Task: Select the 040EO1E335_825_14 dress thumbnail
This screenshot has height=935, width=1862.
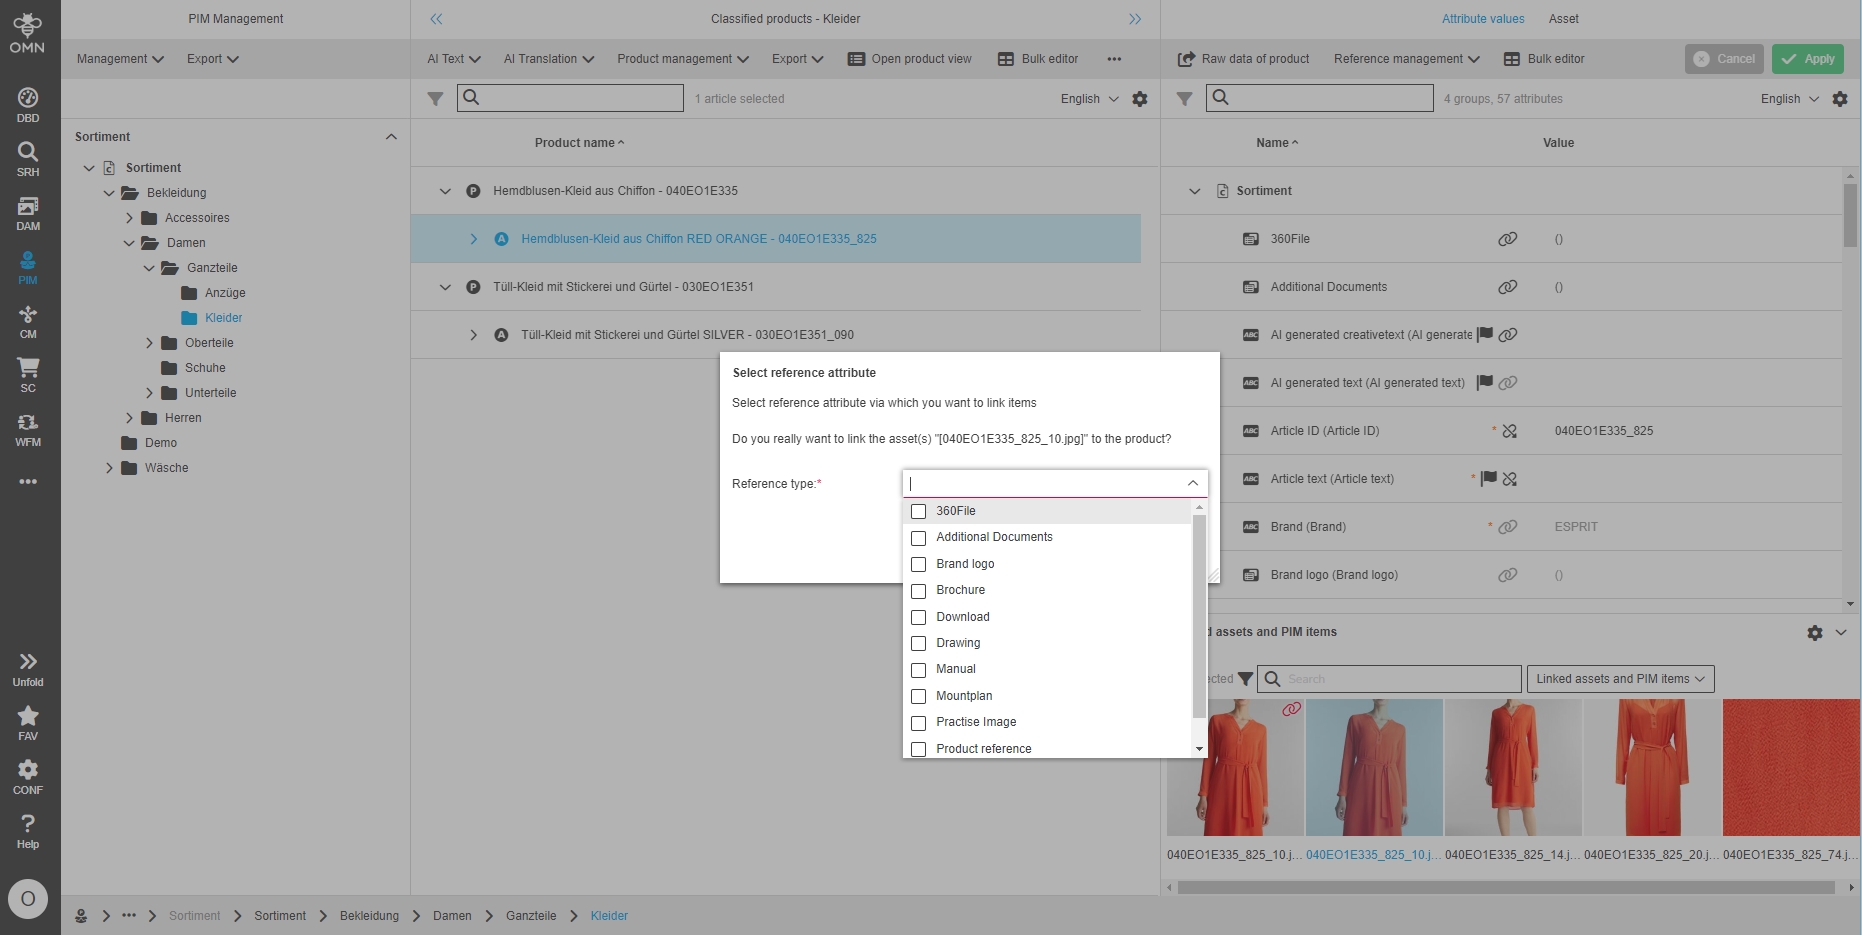Action: (1512, 768)
